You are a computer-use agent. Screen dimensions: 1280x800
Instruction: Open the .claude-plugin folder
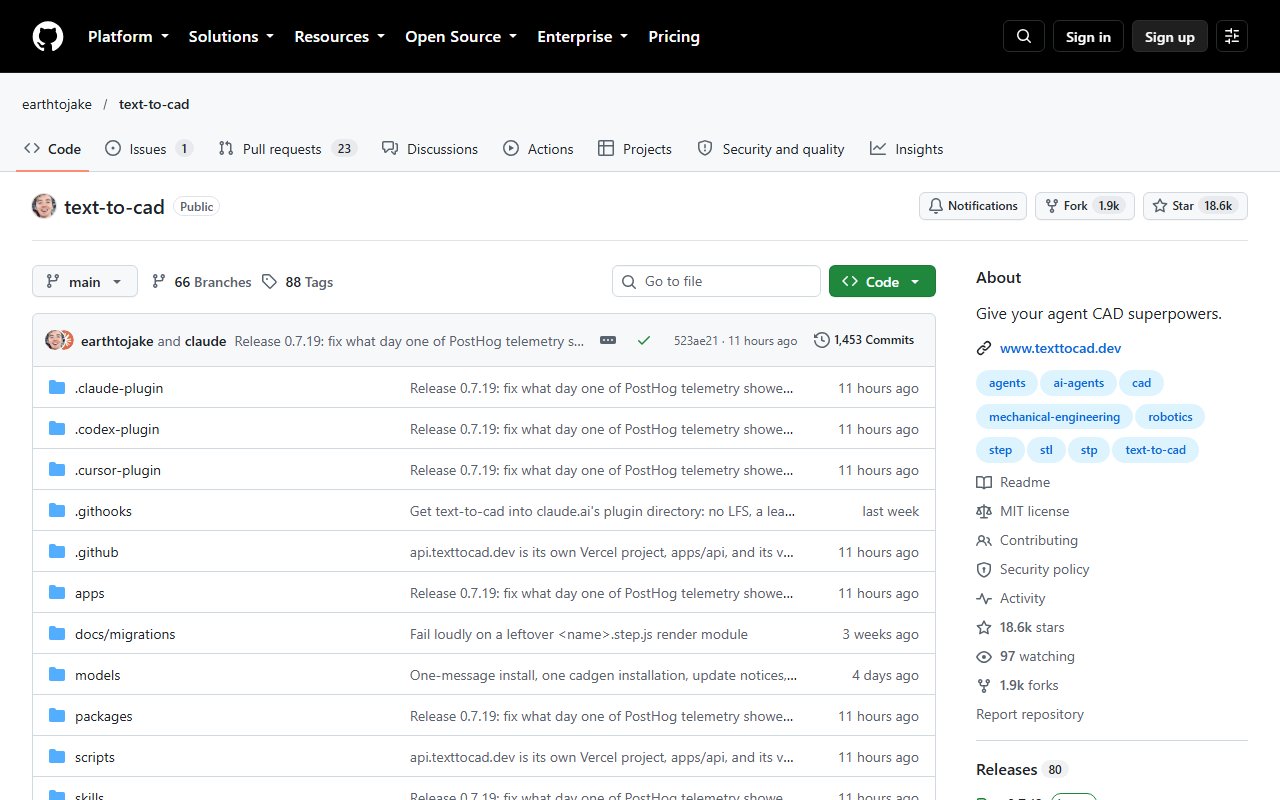(119, 388)
